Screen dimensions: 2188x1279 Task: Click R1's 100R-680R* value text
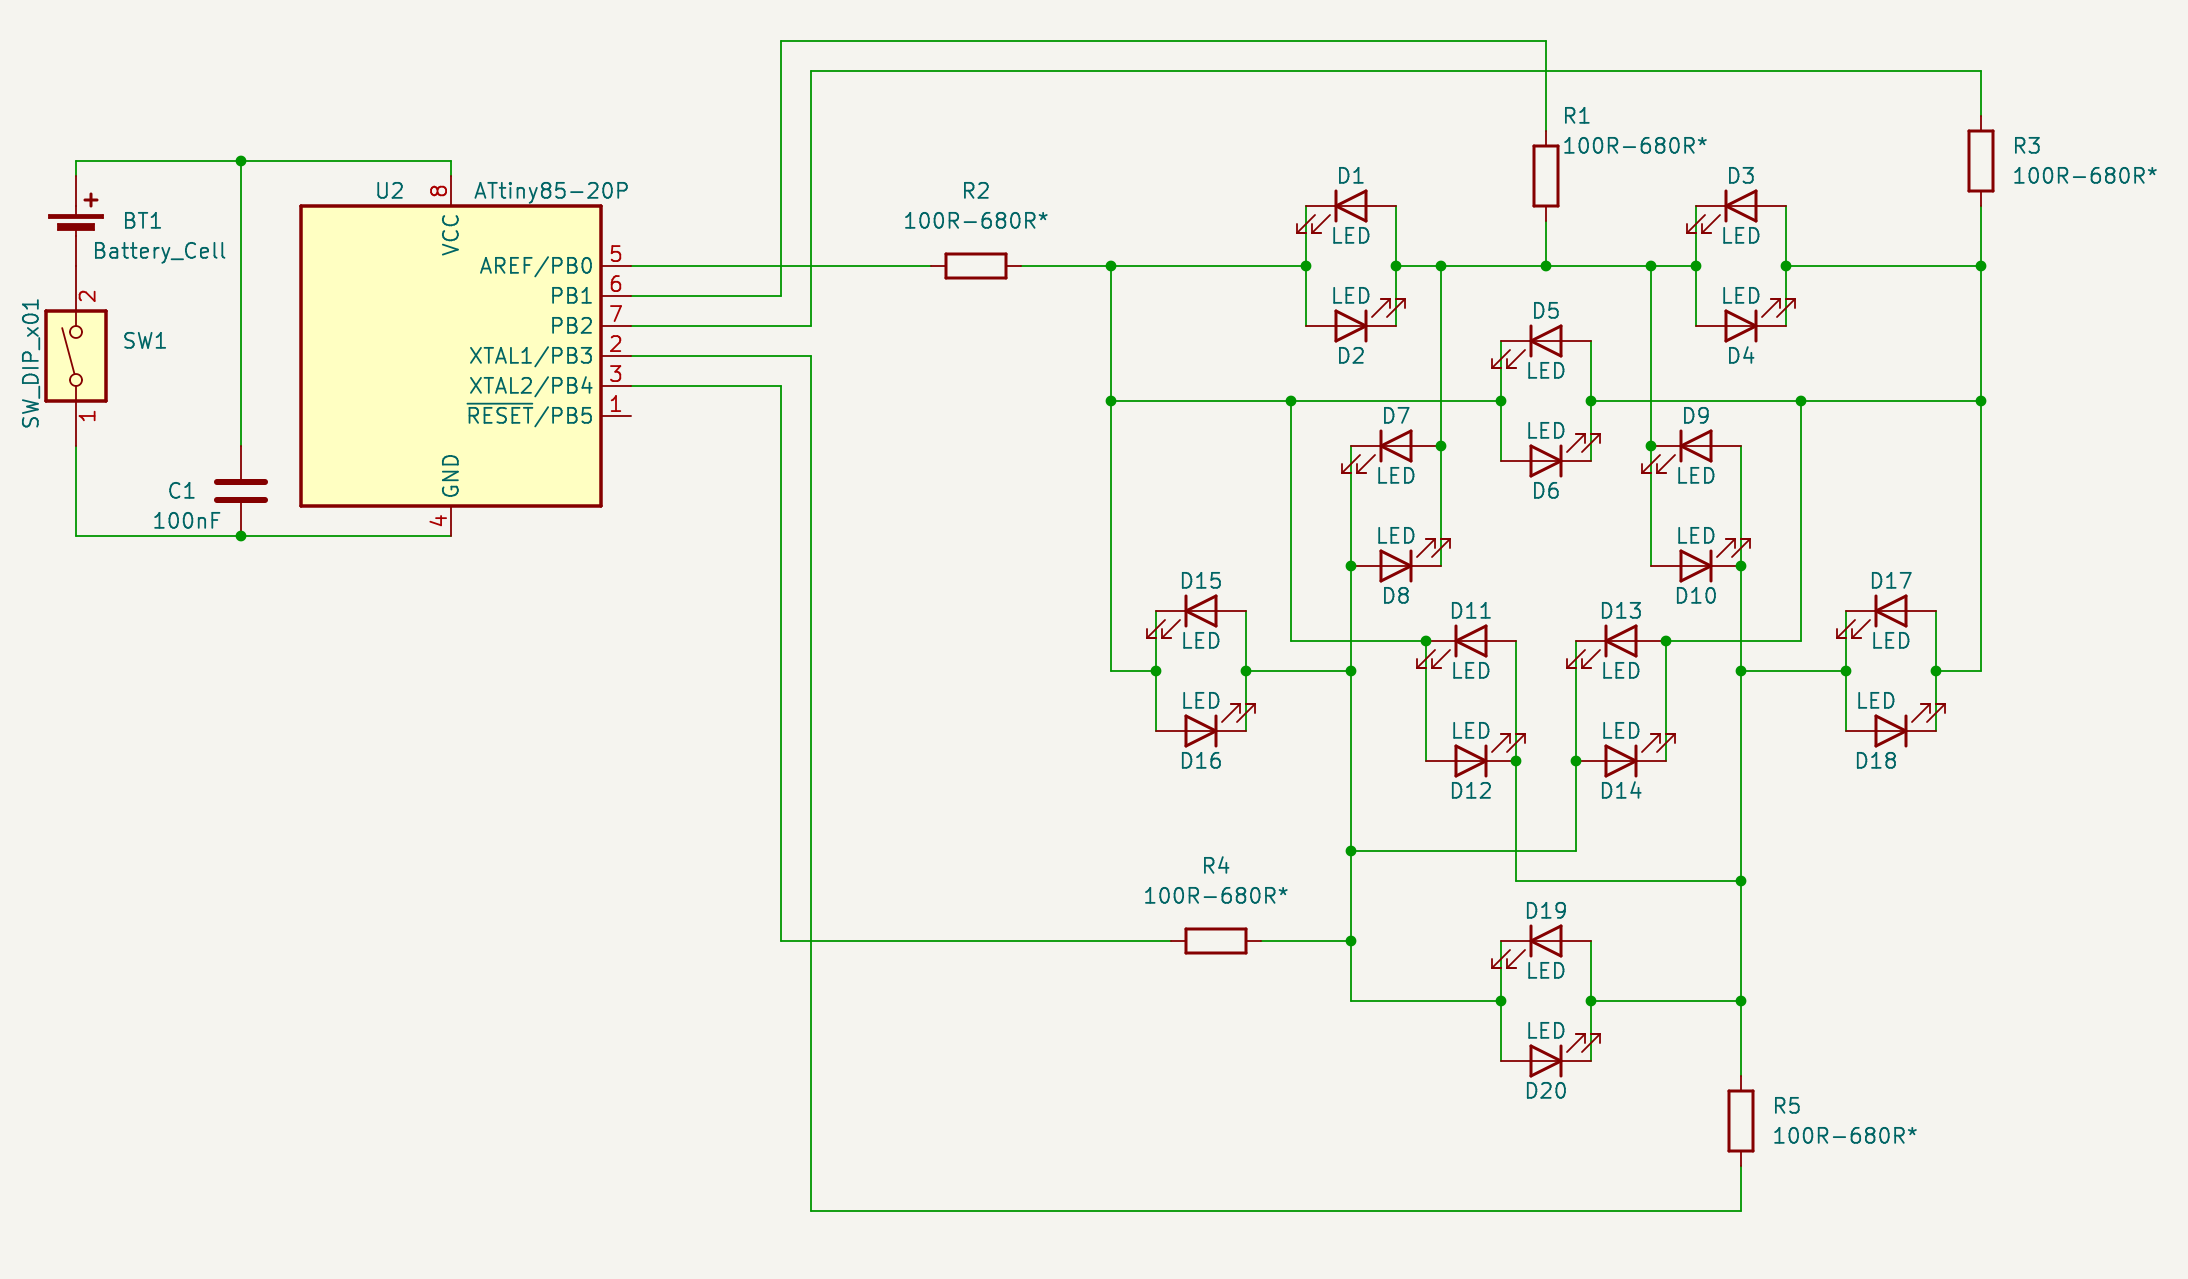pyautogui.click(x=1635, y=146)
